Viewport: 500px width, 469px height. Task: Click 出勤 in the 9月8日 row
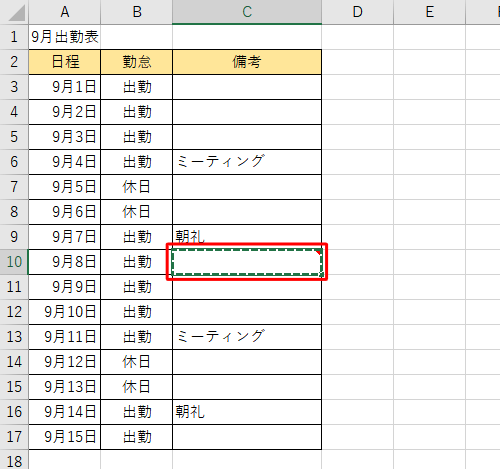[x=137, y=262]
